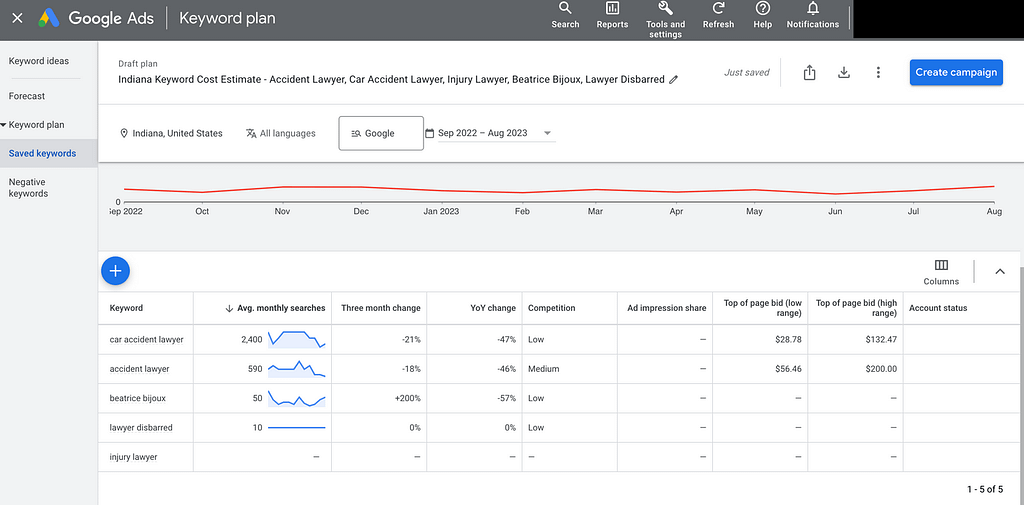Click Account status column header
The width and height of the screenshot is (1024, 505).
938,308
